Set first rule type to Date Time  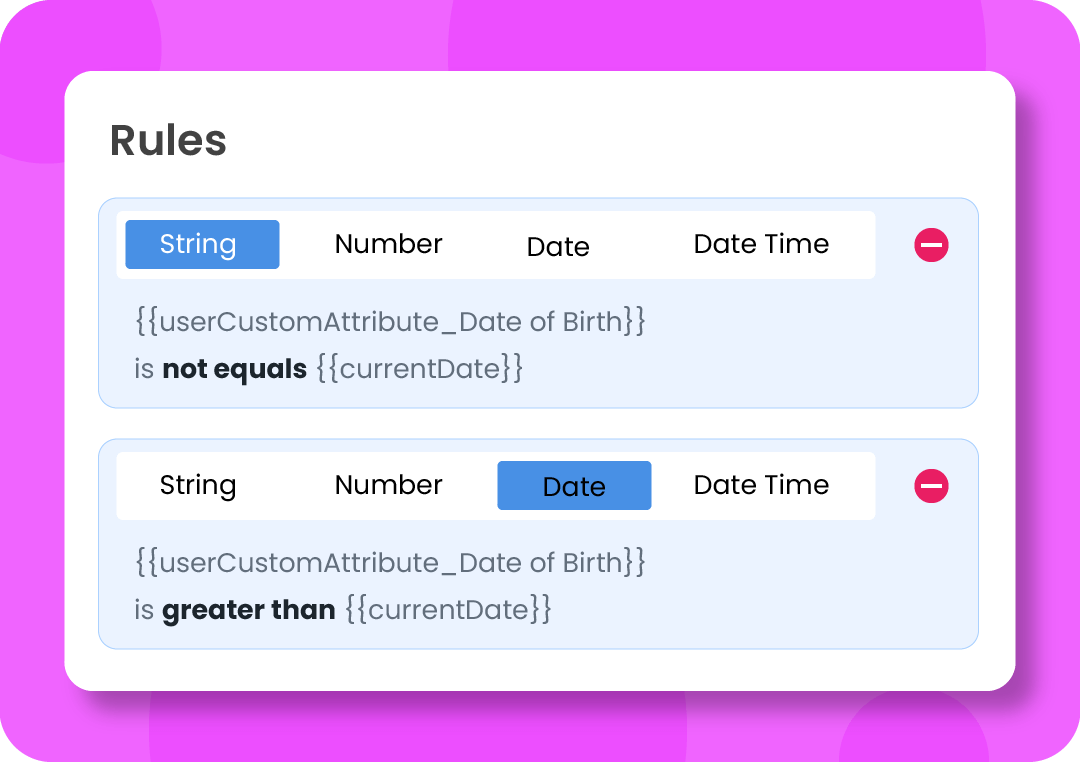[x=761, y=245]
